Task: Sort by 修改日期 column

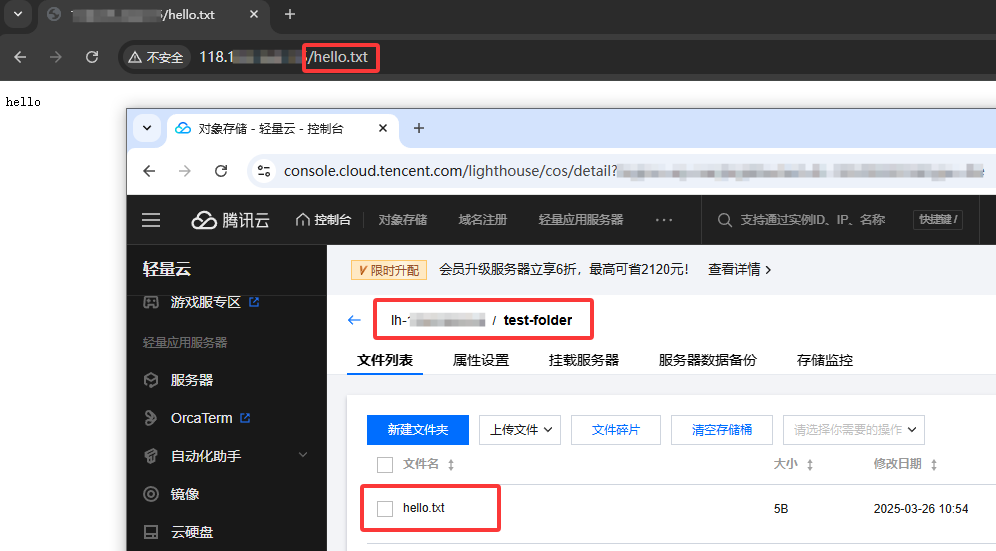Action: 934,465
